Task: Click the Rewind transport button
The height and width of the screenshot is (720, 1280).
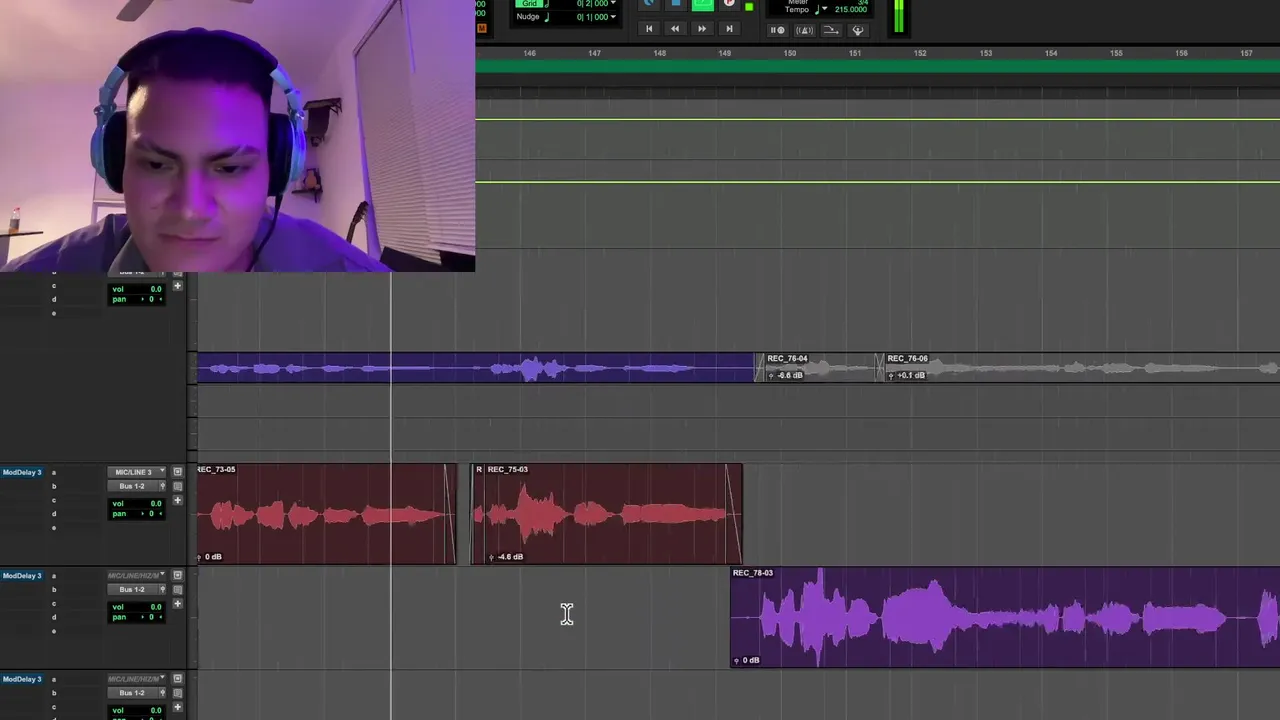Action: click(x=675, y=29)
